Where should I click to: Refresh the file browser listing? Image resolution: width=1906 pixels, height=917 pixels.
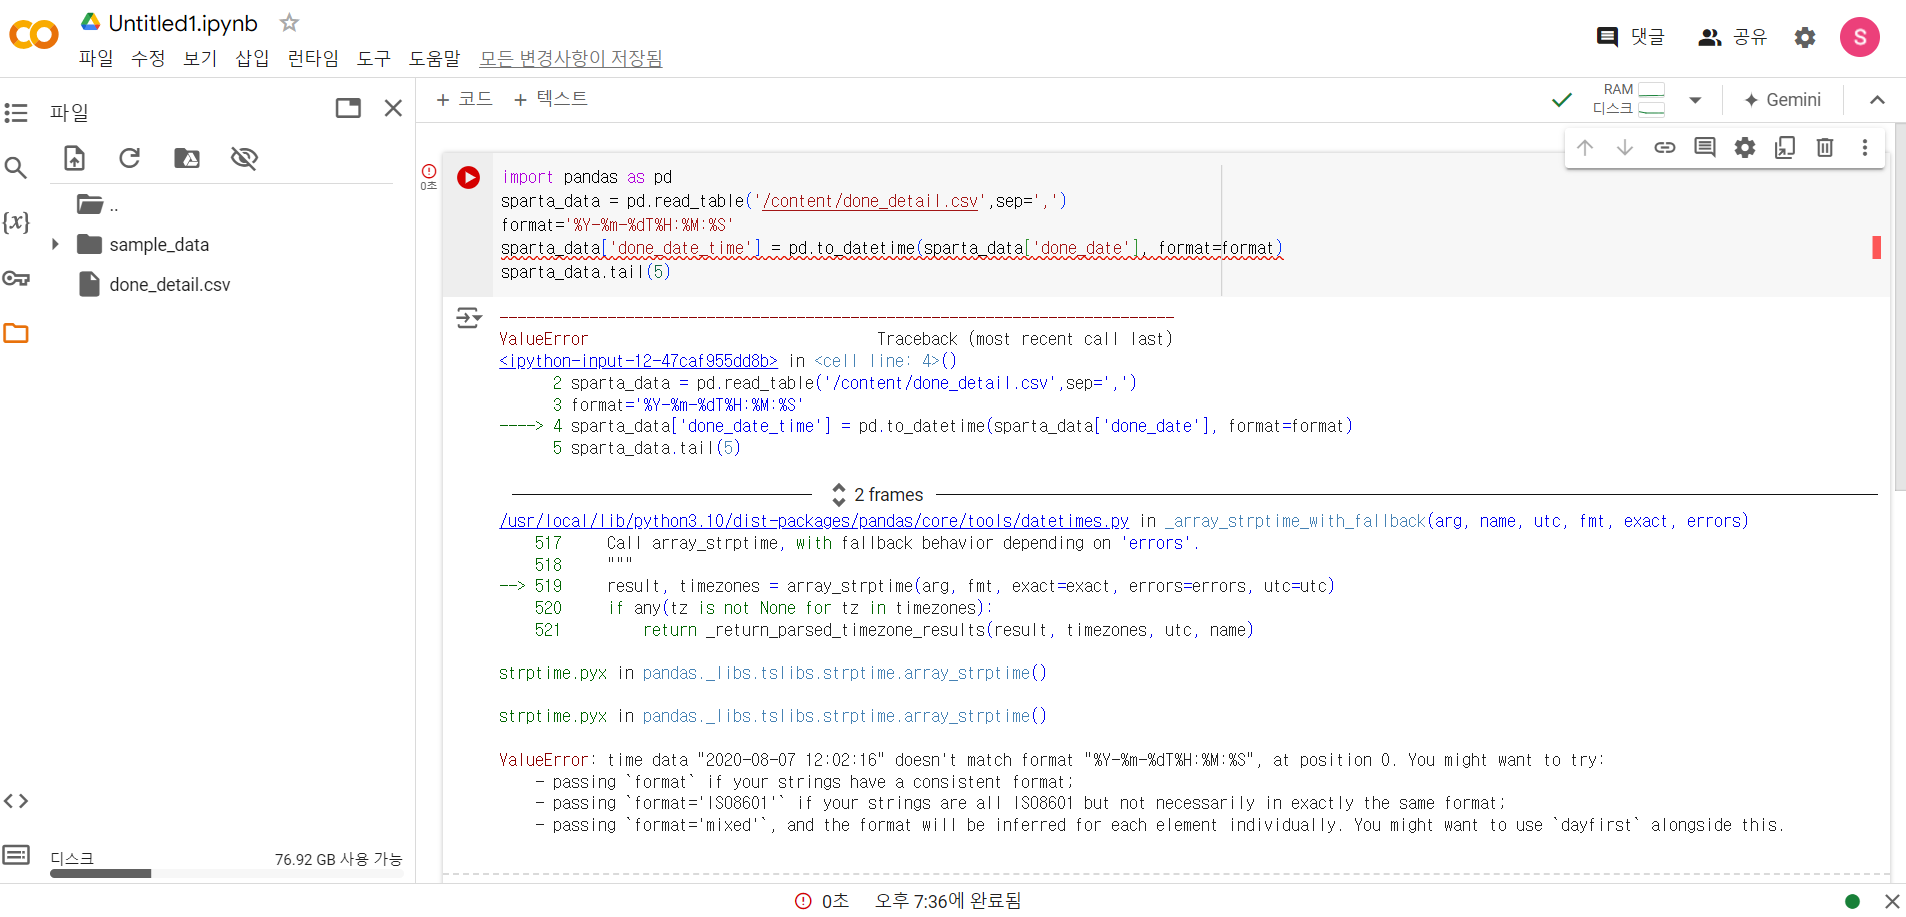pos(130,158)
